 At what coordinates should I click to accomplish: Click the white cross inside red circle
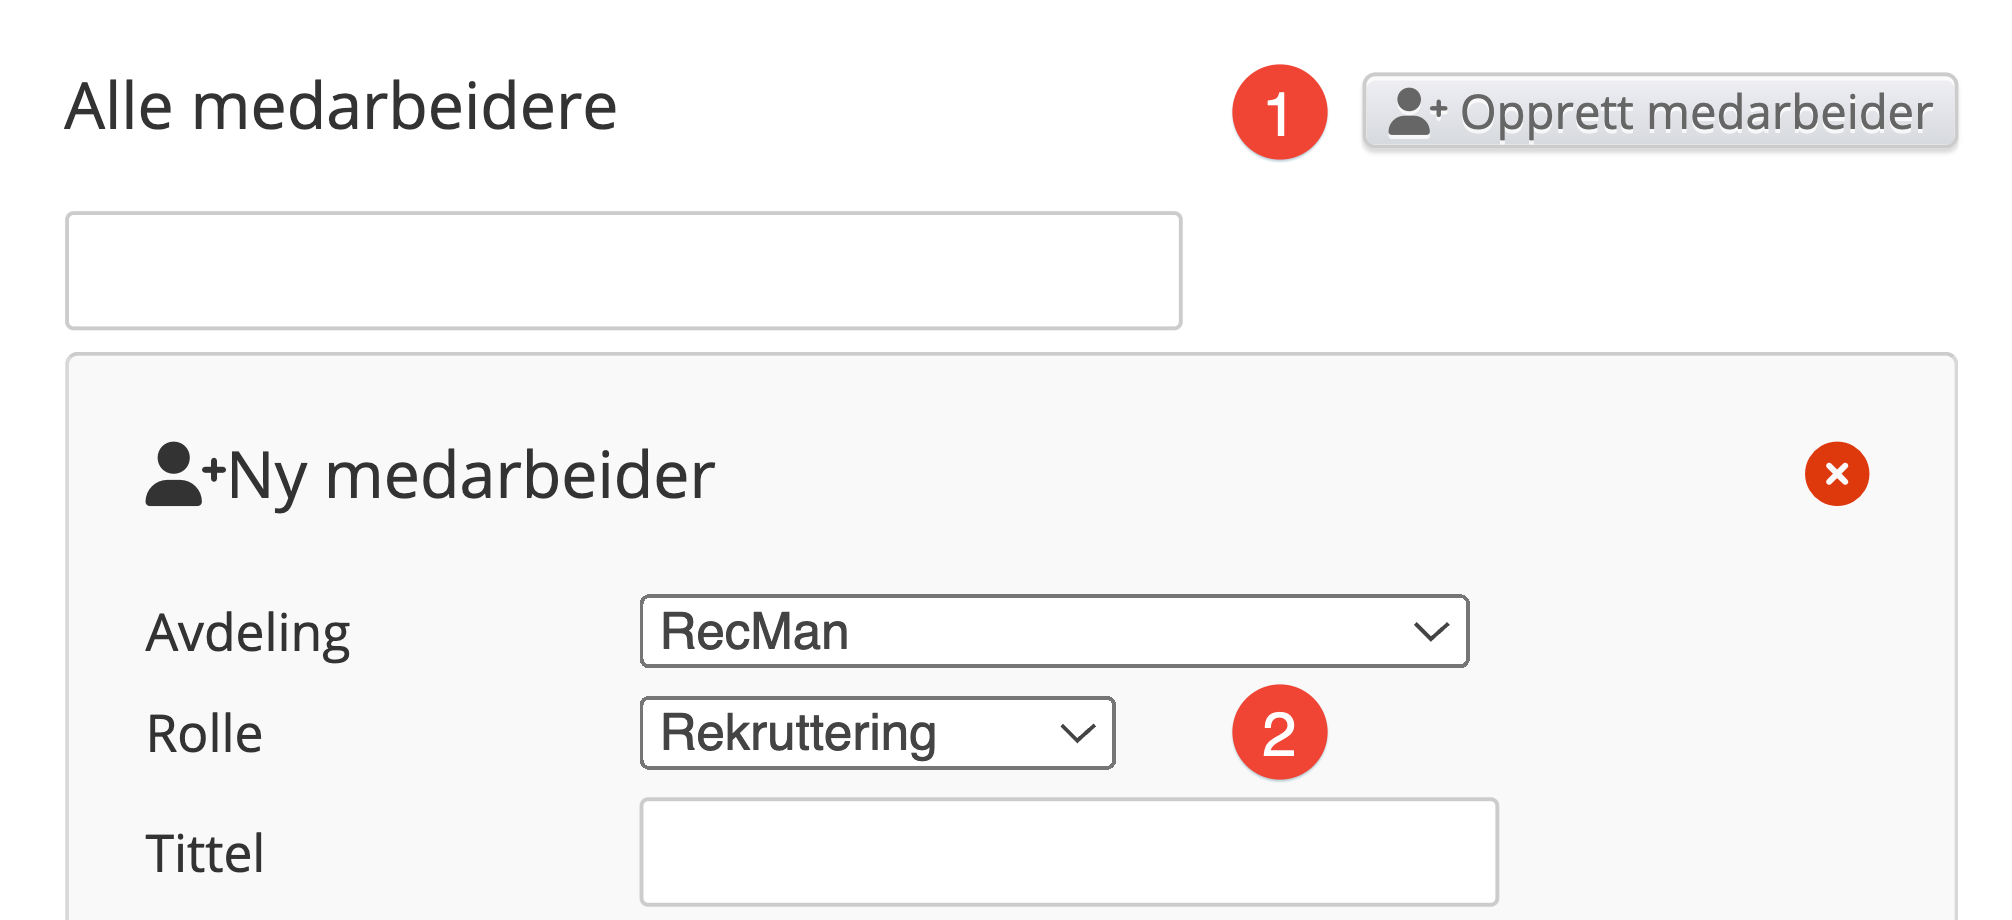click(1836, 474)
